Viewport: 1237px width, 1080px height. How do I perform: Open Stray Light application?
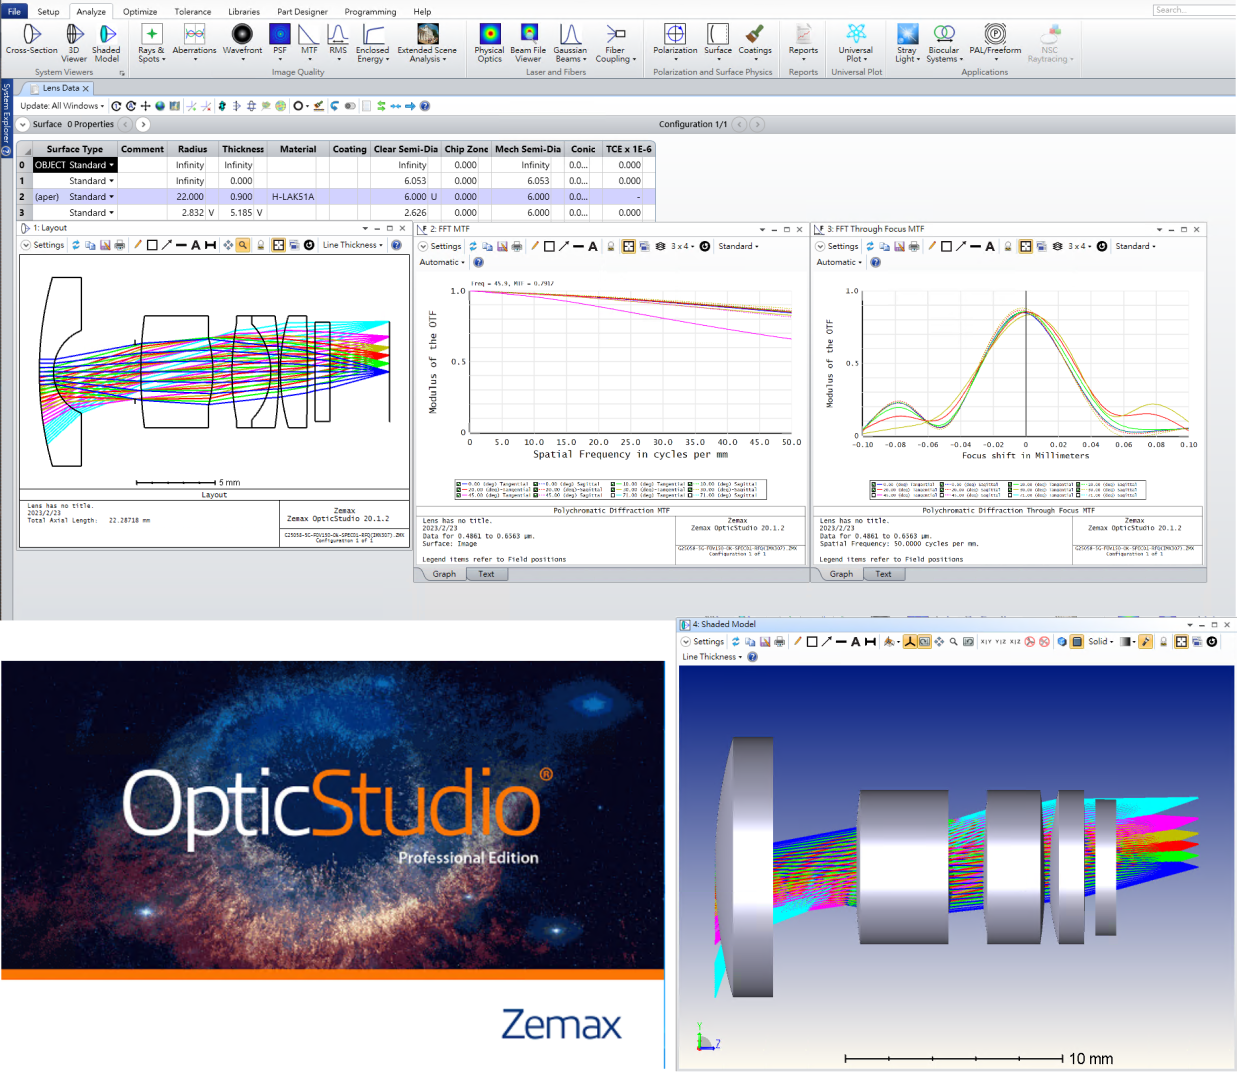[x=907, y=44]
